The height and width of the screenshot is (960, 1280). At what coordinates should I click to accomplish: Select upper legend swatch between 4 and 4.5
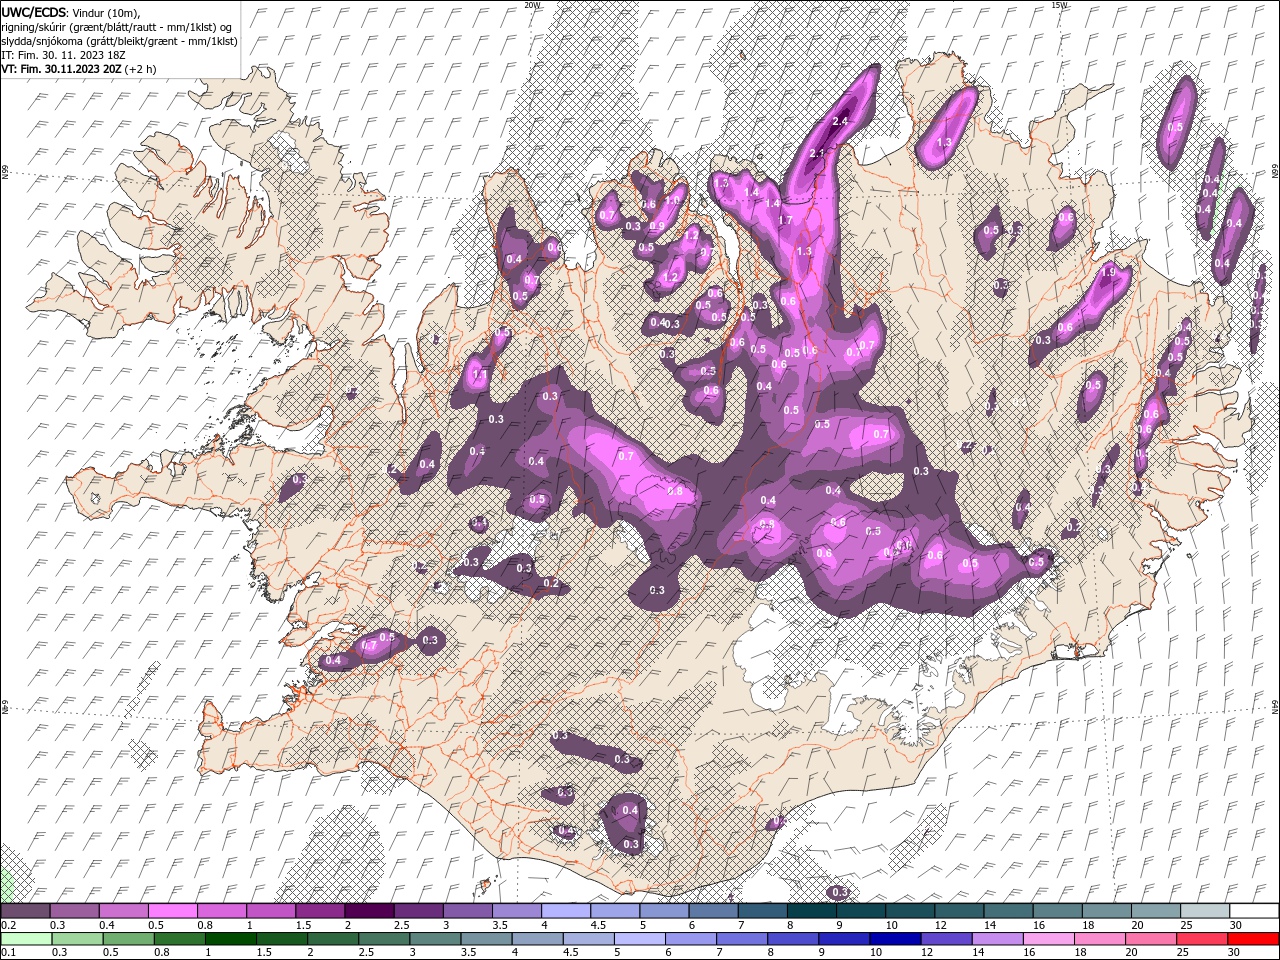coord(565,911)
